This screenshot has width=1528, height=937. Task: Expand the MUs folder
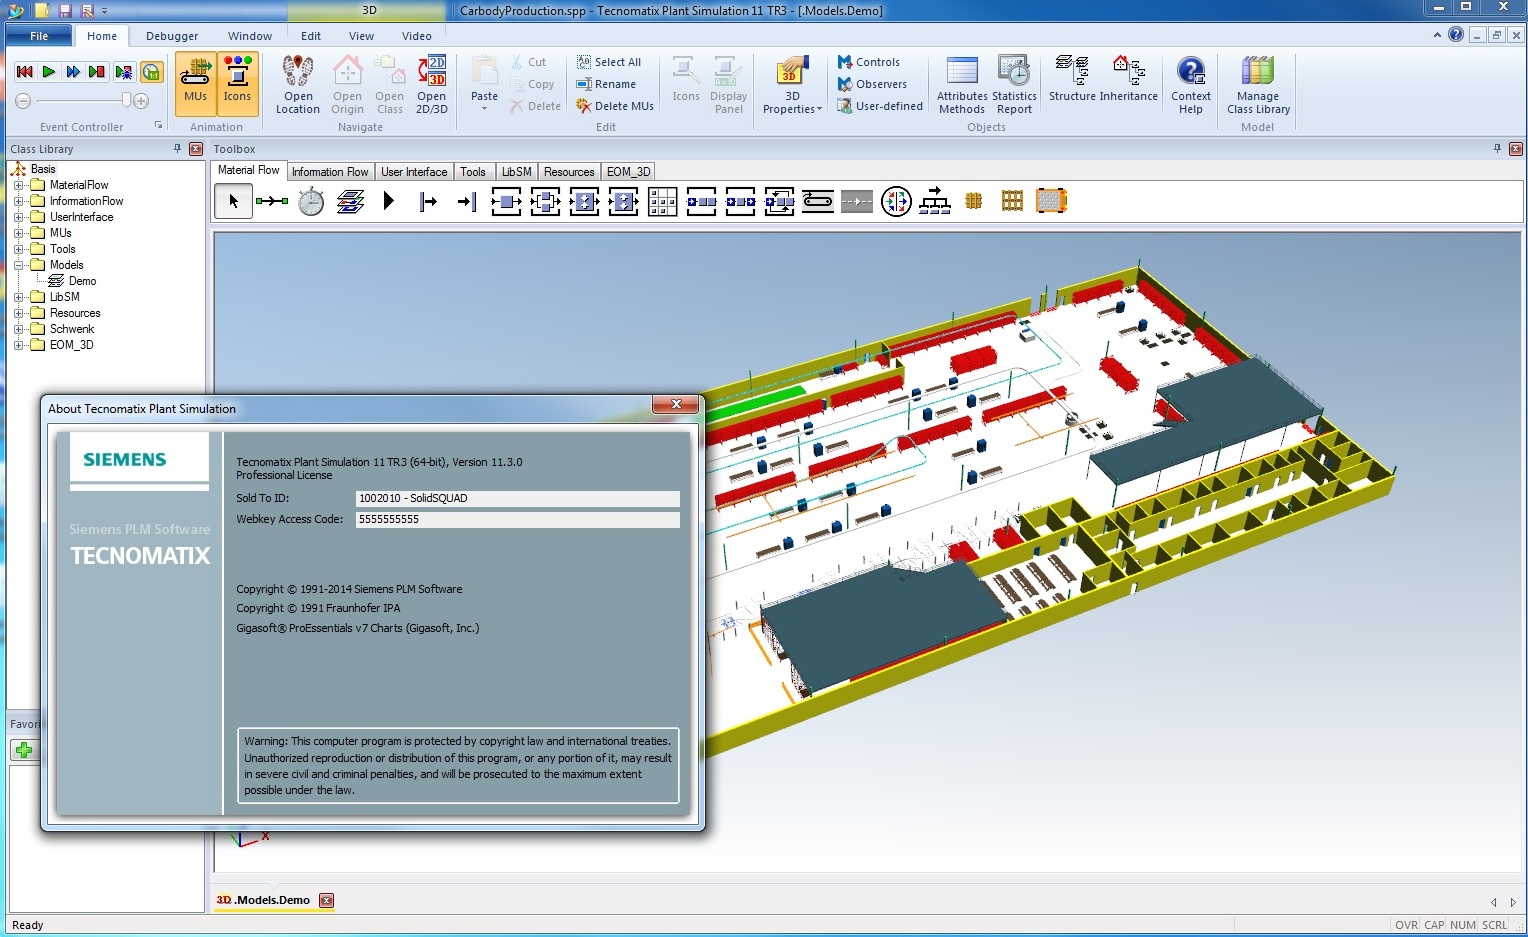[x=18, y=233]
